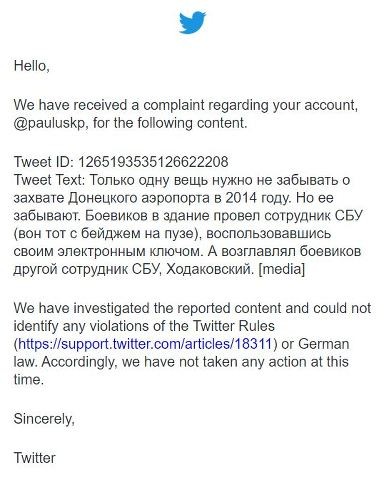Click the "Tweet ID:" label
Viewport: 389px width, 480px height.
43,162
